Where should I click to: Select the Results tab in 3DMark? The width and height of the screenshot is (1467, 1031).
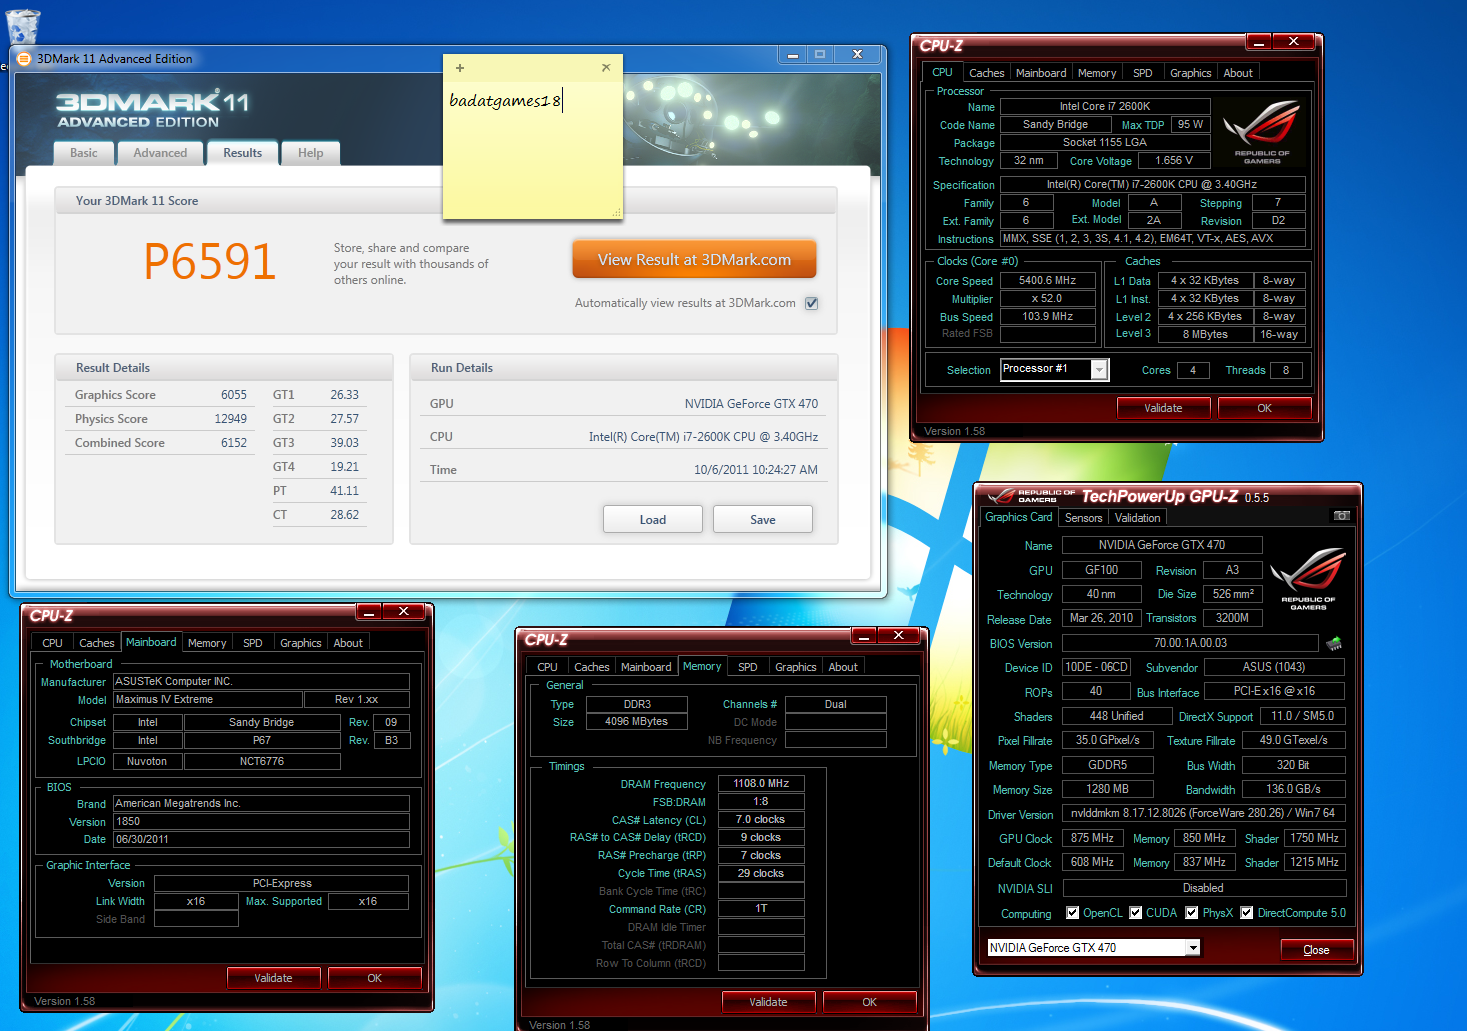click(242, 152)
